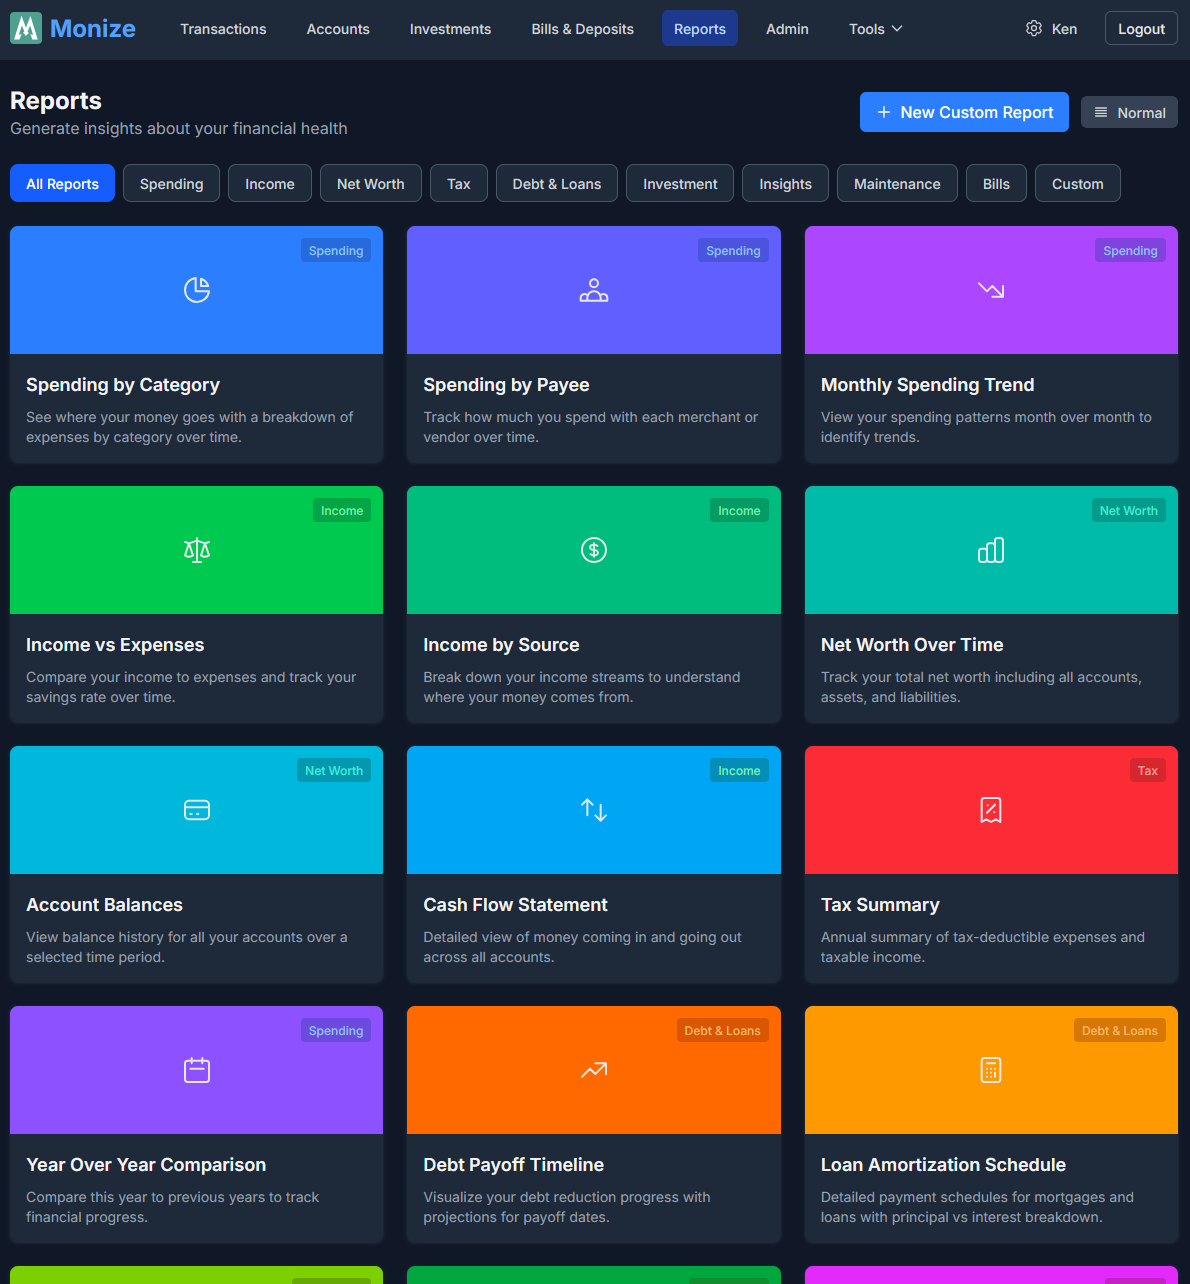Viewport: 1190px width, 1284px height.
Task: Click the dollar coin icon on Income by Source
Action: [x=594, y=550]
